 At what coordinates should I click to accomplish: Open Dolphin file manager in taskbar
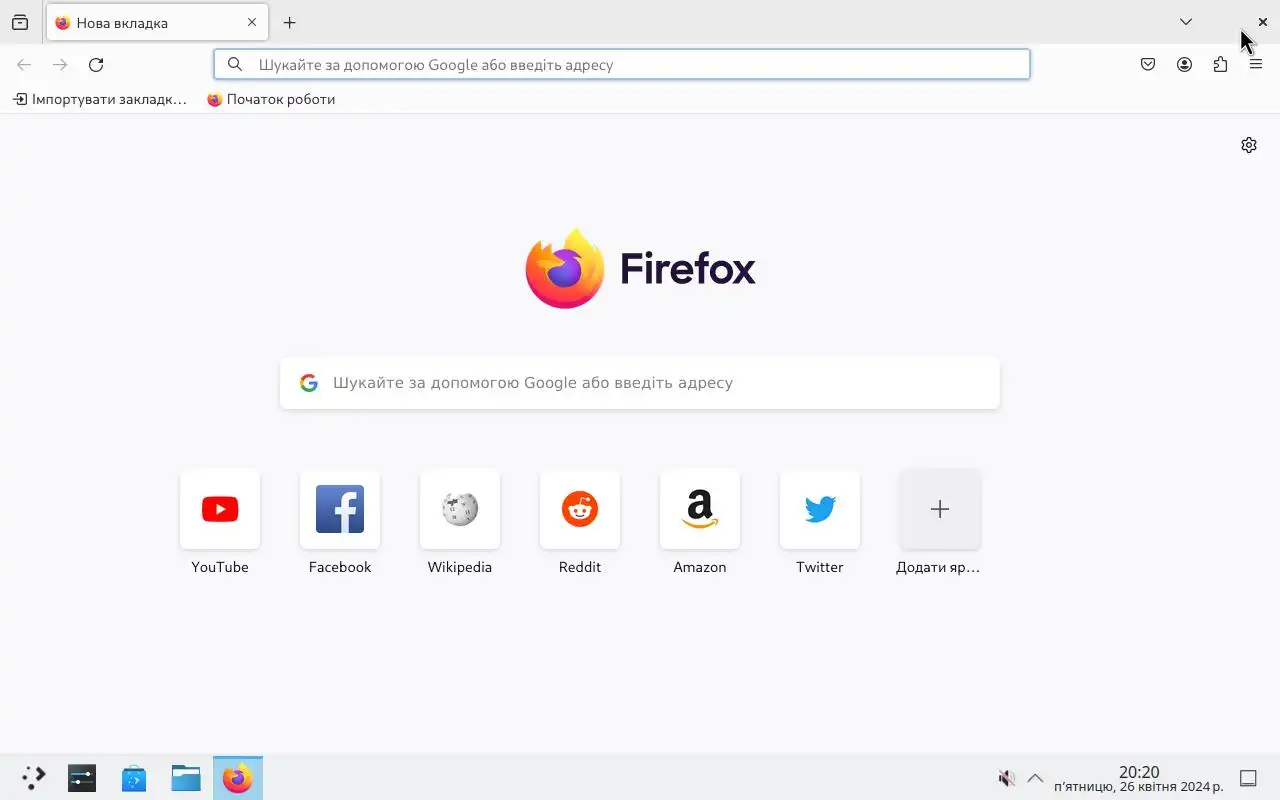coord(186,778)
